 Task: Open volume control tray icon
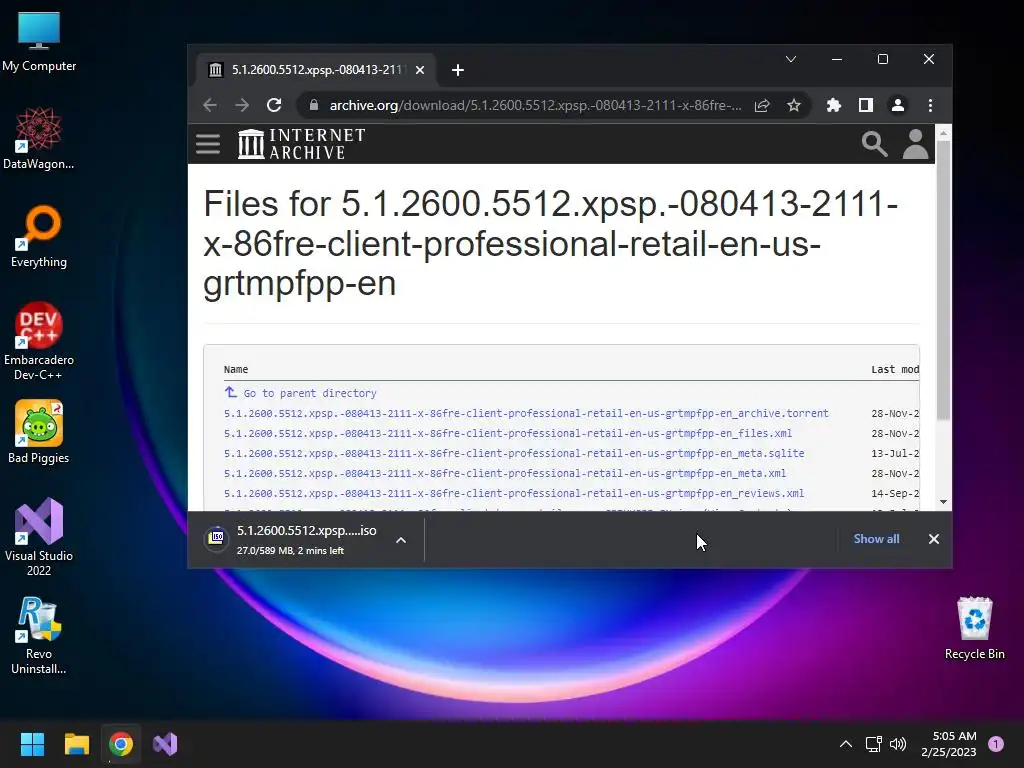pyautogui.click(x=899, y=744)
